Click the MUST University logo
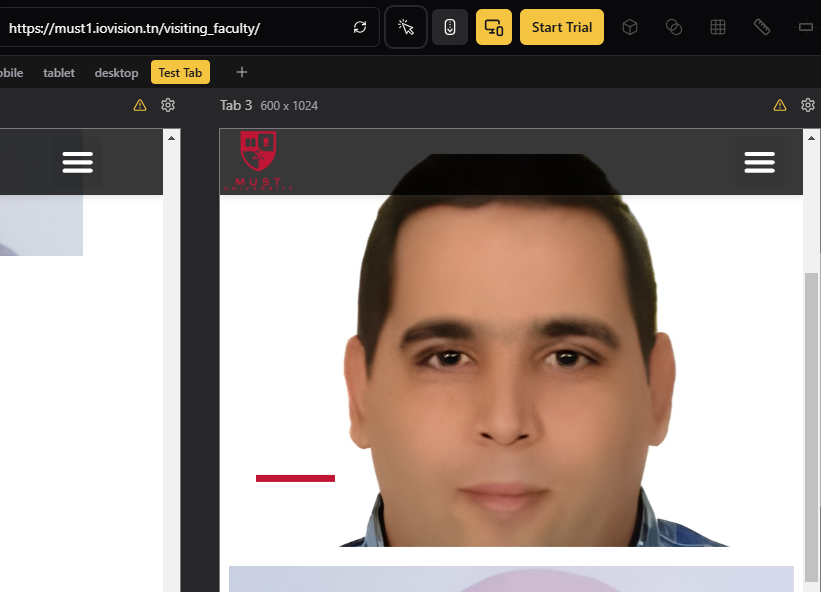The image size is (821, 592). [258, 161]
